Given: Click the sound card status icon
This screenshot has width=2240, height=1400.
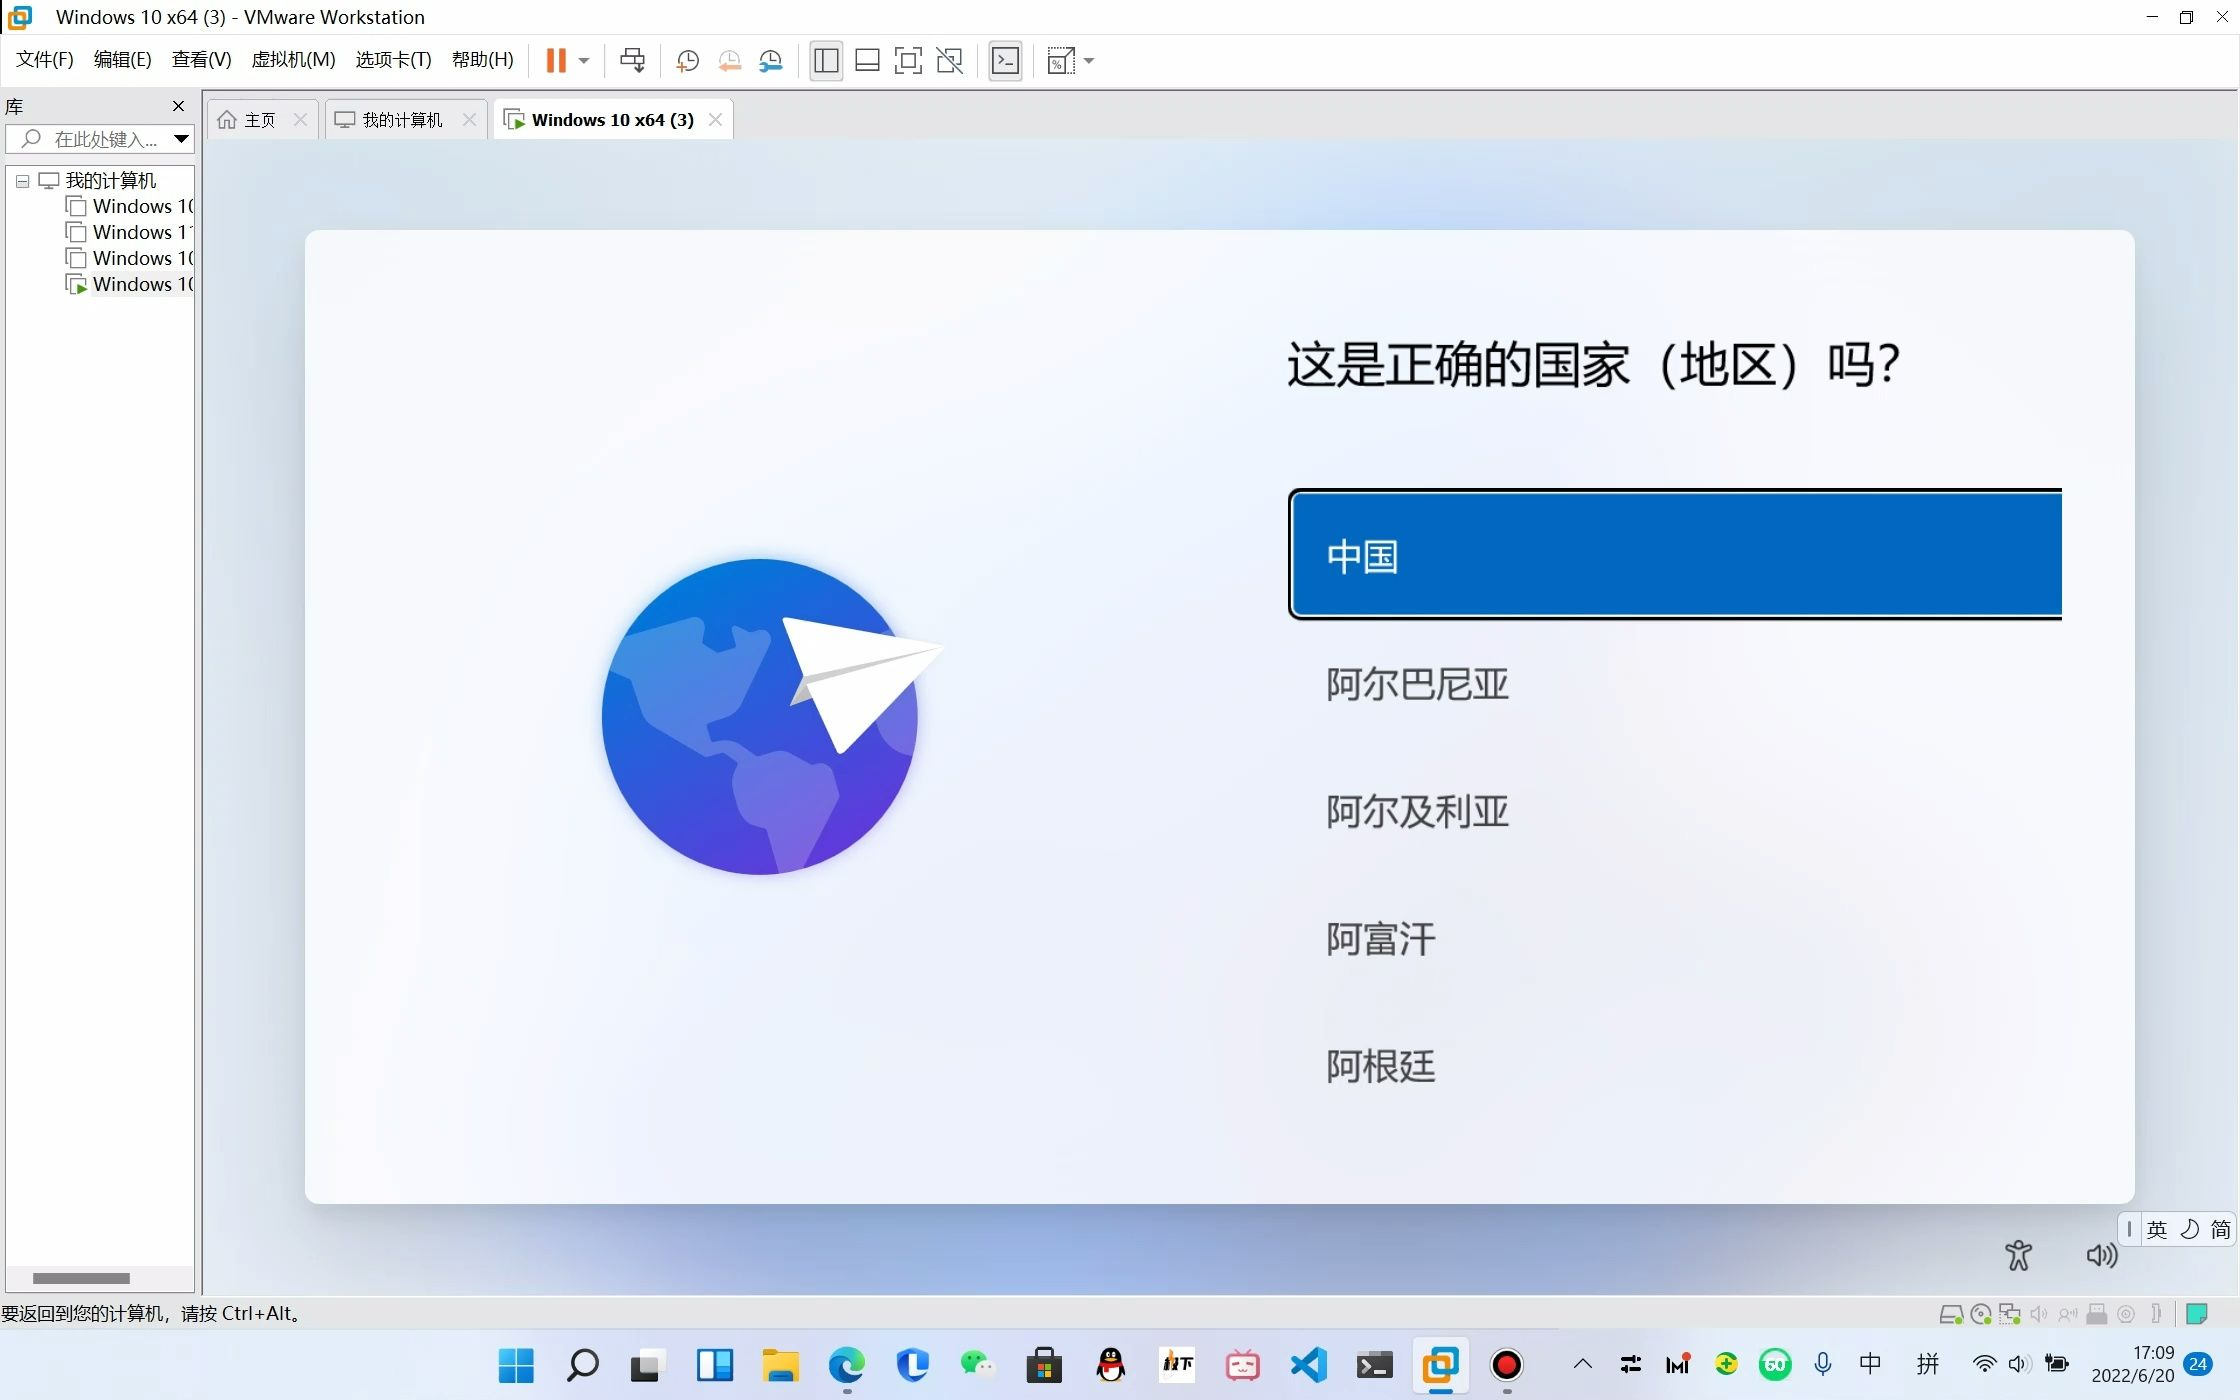Looking at the screenshot, I should point(2038,1314).
